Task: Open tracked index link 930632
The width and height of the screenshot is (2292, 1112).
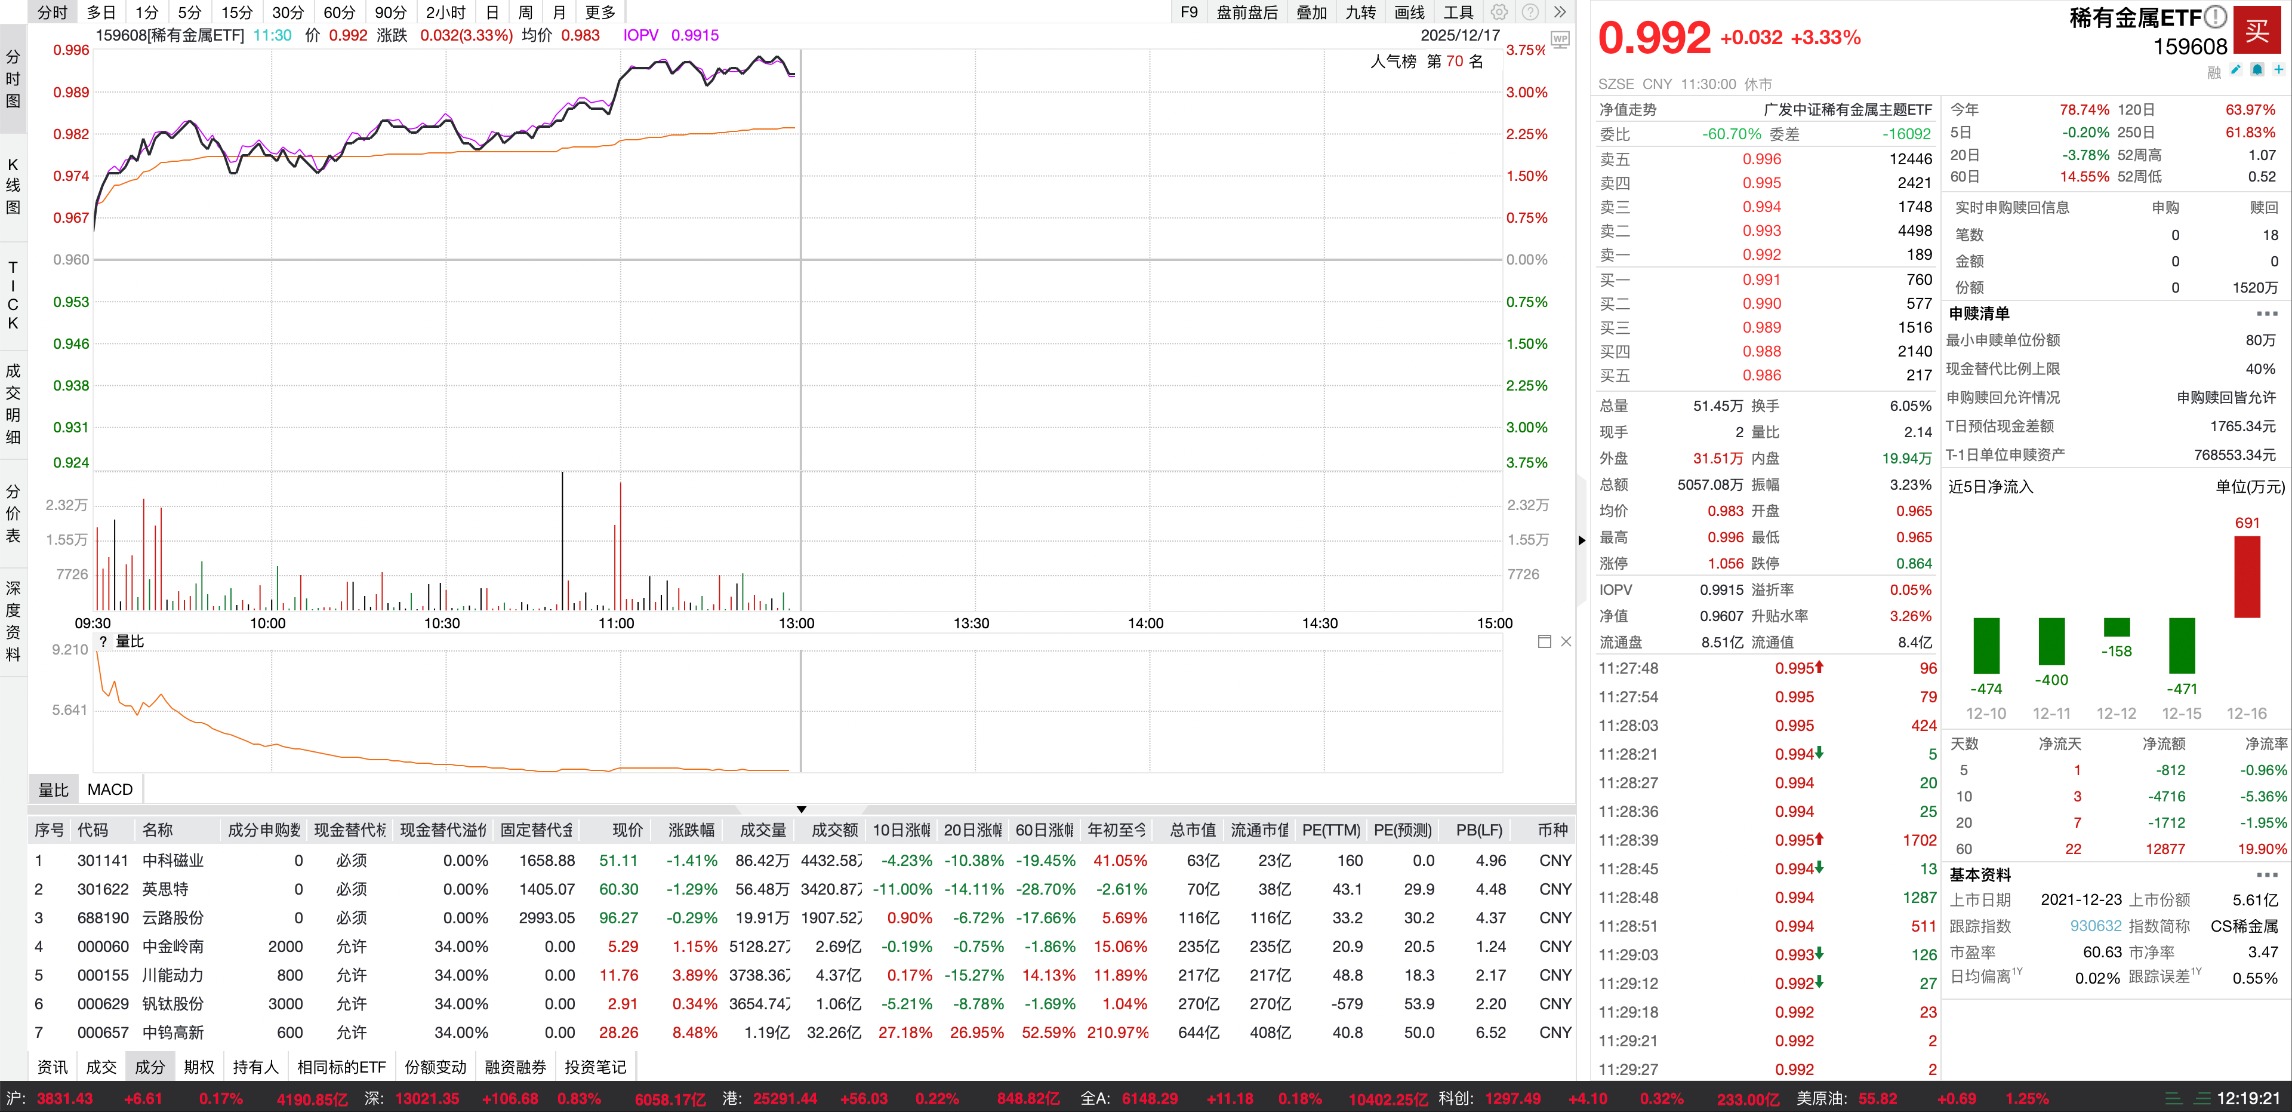Action: (x=2095, y=926)
